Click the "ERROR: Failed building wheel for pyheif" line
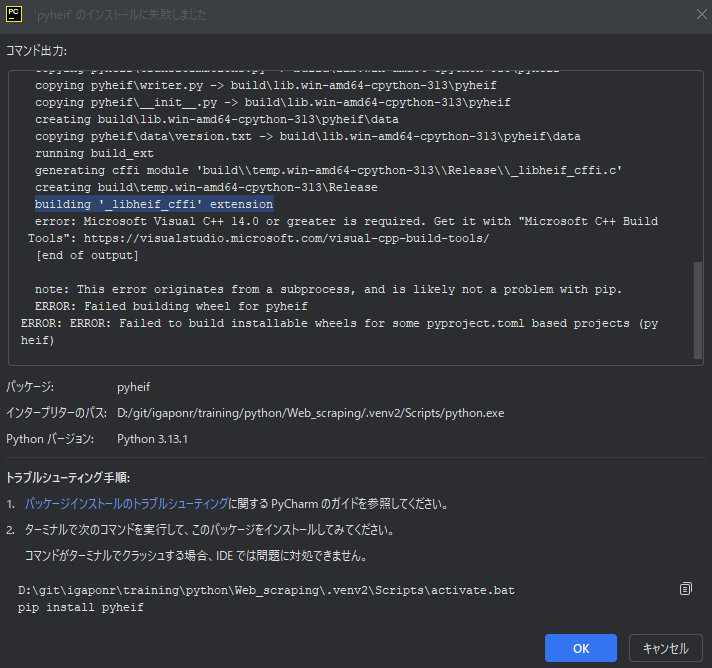Screen dimensions: 712x668 (171, 307)
